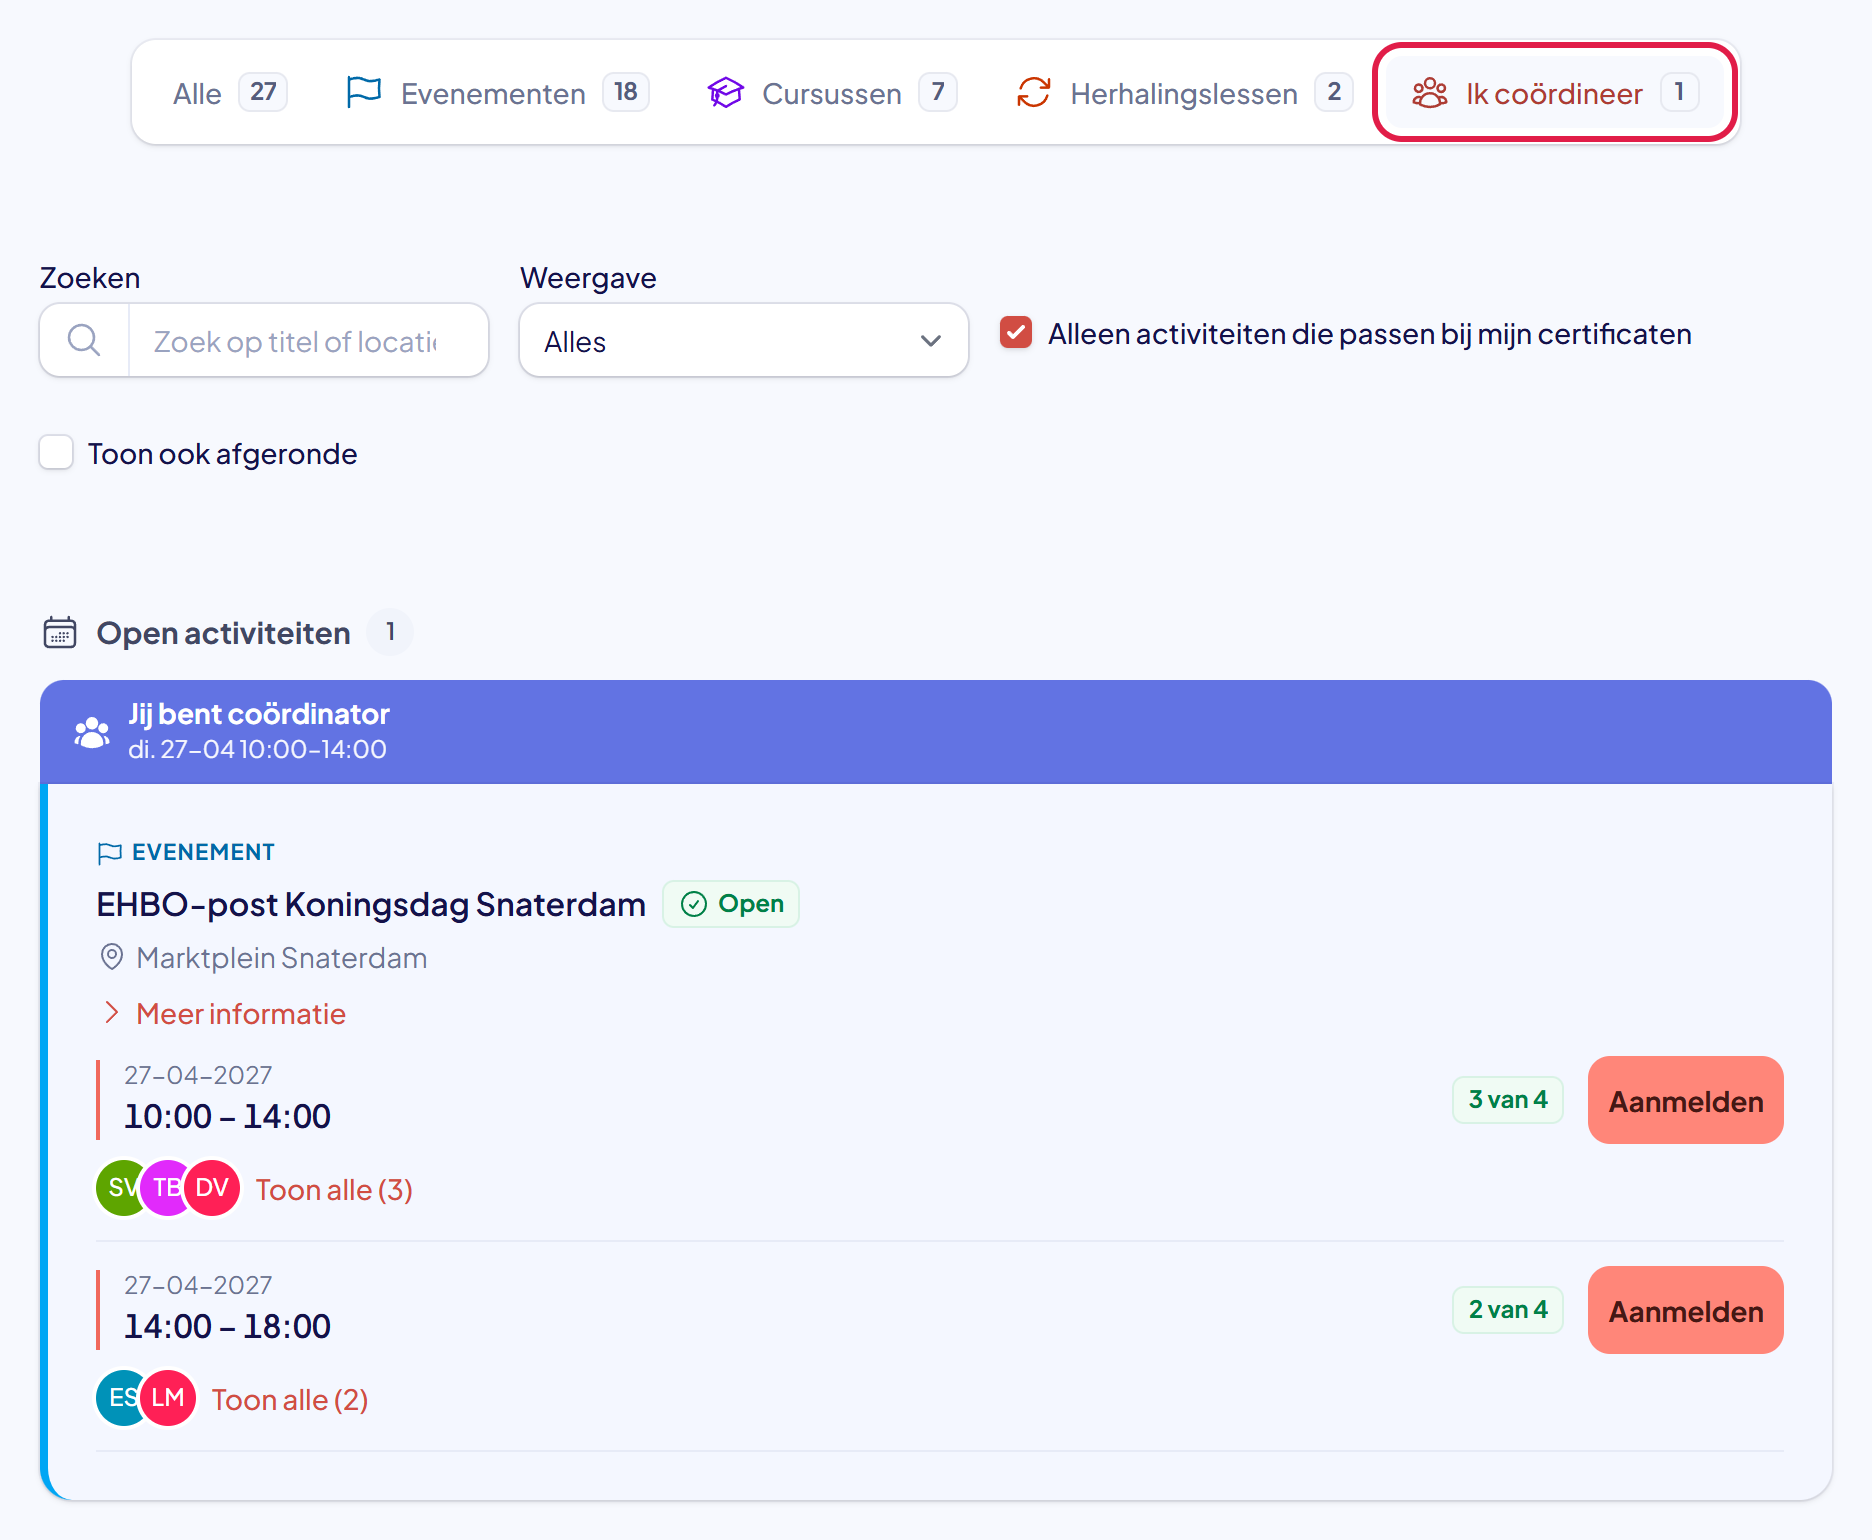Open the Weergave dropdown showing Alles
This screenshot has height=1540, width=1872.
[744, 341]
